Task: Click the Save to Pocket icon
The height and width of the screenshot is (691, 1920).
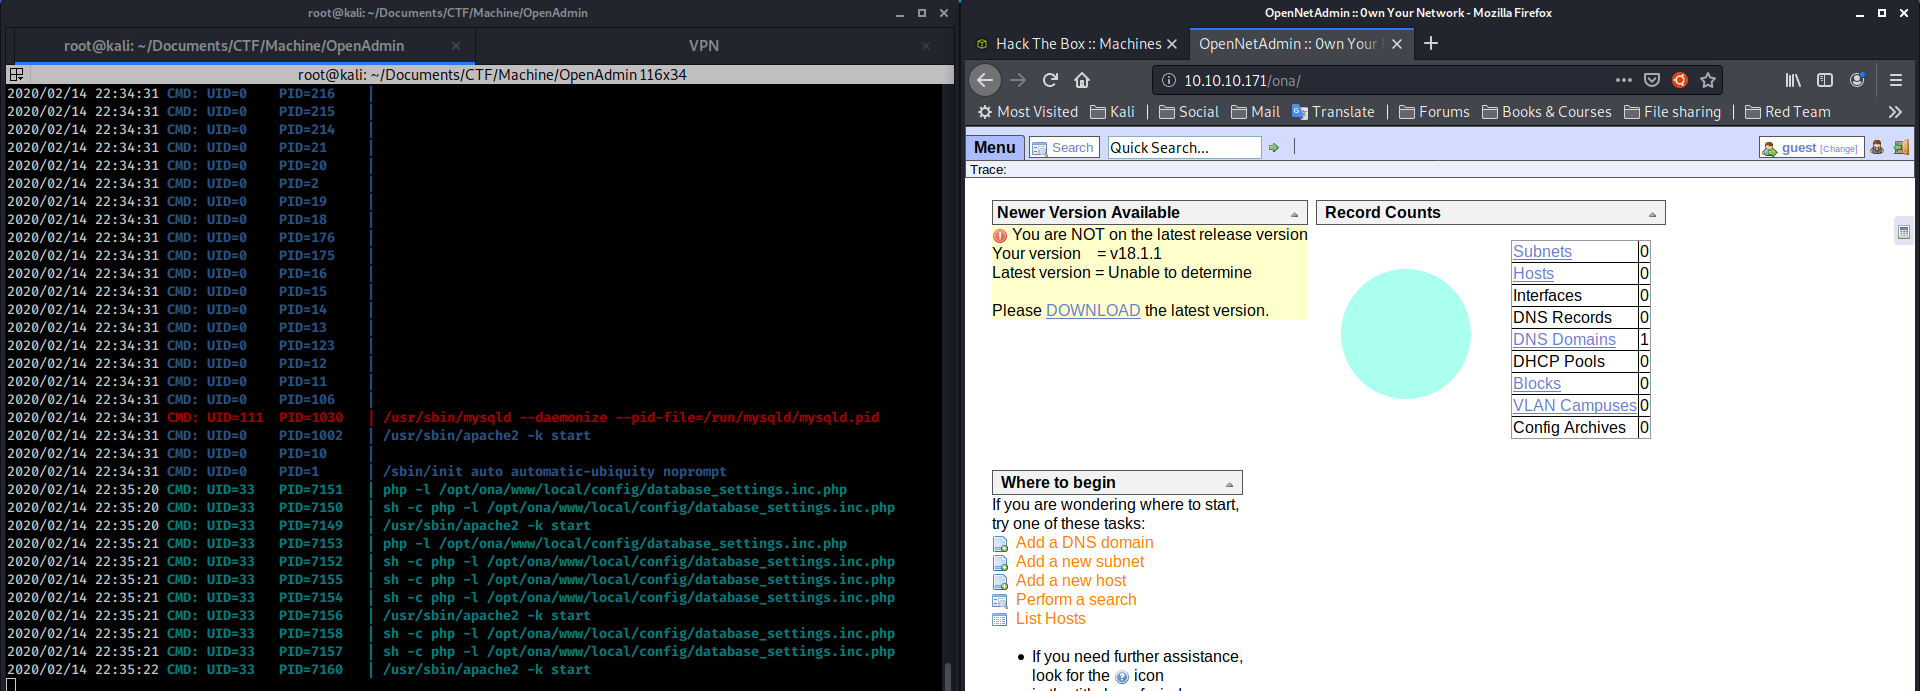Action: 1652,80
